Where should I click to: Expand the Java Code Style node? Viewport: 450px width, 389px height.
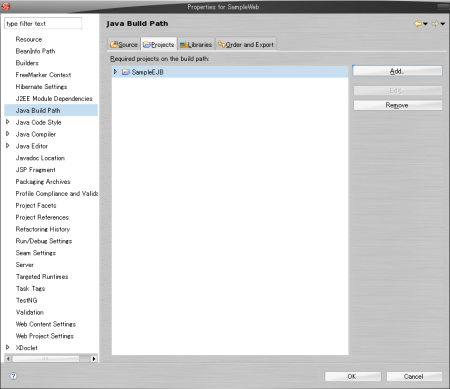(x=8, y=122)
